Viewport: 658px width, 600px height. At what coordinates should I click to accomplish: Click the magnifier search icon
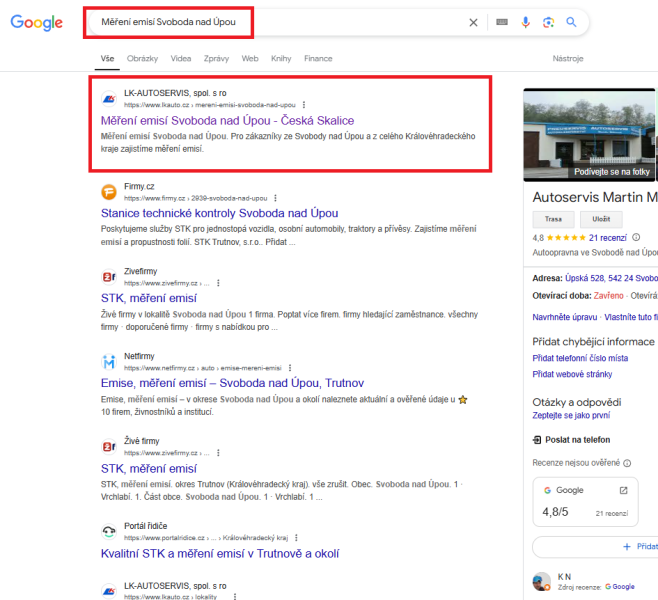[571, 22]
